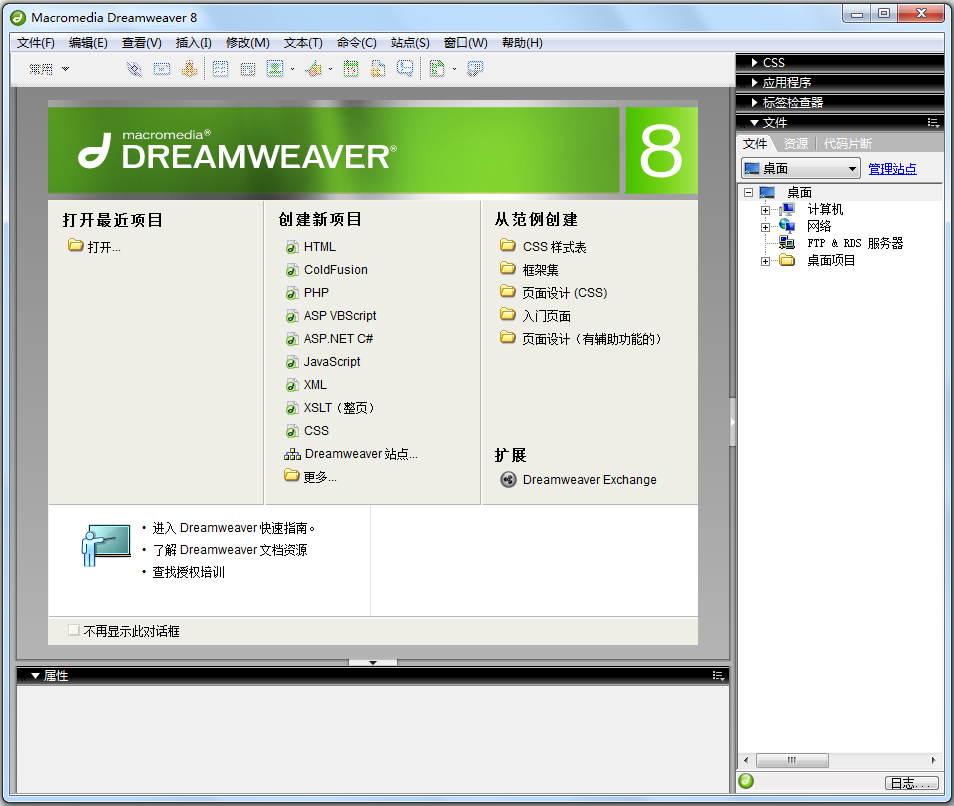This screenshot has width=954, height=806.
Task: Open the Tag Chooser icon
Action: tap(473, 68)
